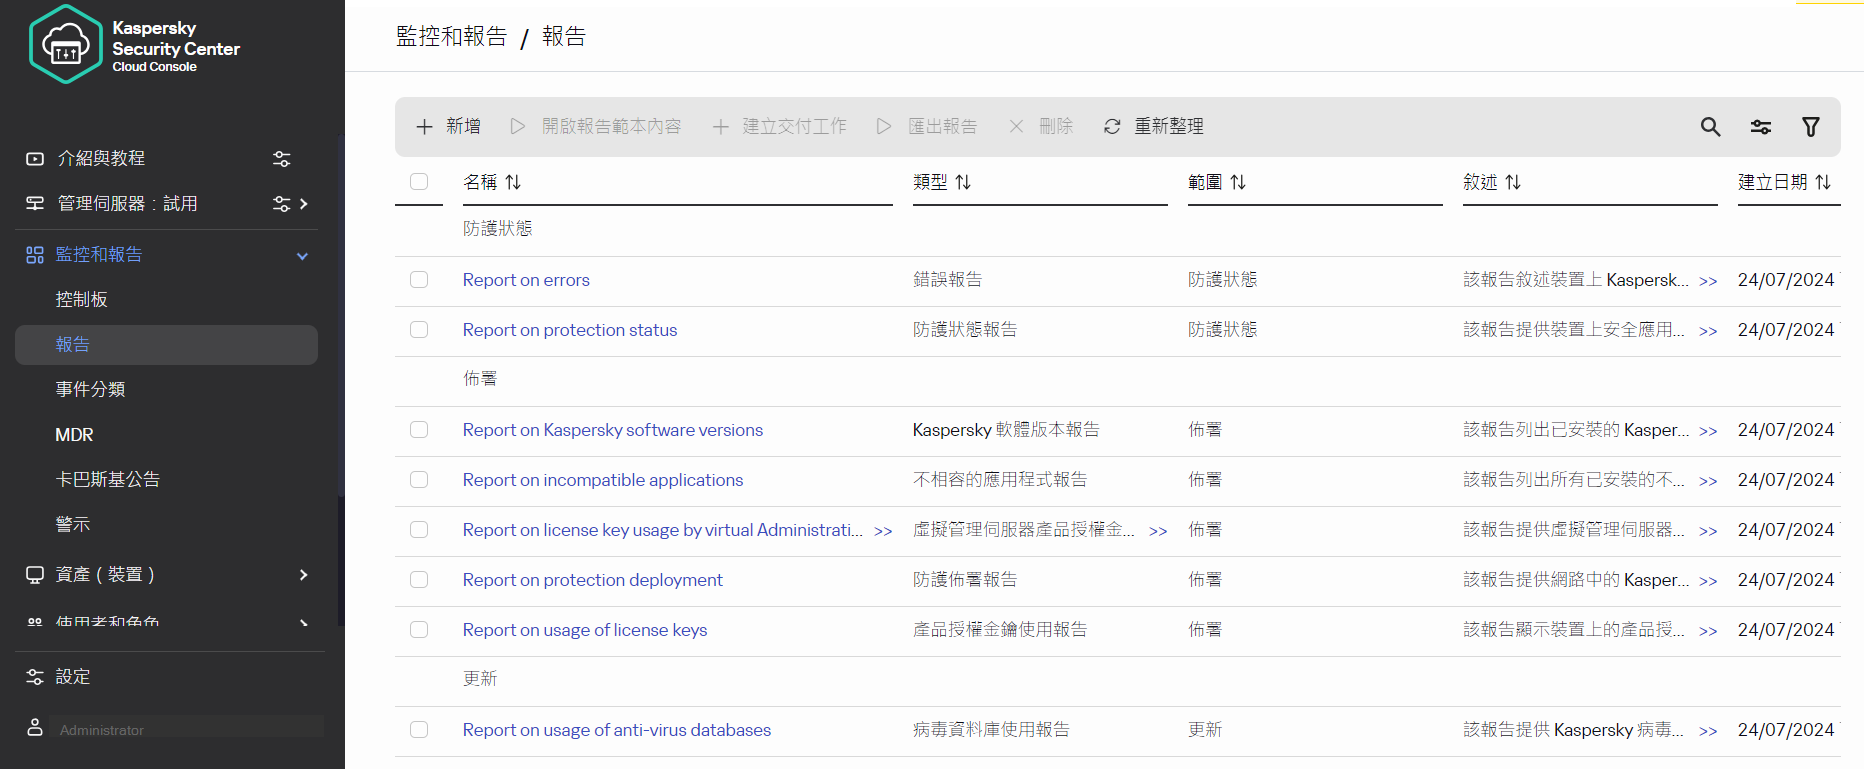Sort the 建立日期 column with arrows icon
Viewport: 1864px width, 769px height.
(1823, 182)
